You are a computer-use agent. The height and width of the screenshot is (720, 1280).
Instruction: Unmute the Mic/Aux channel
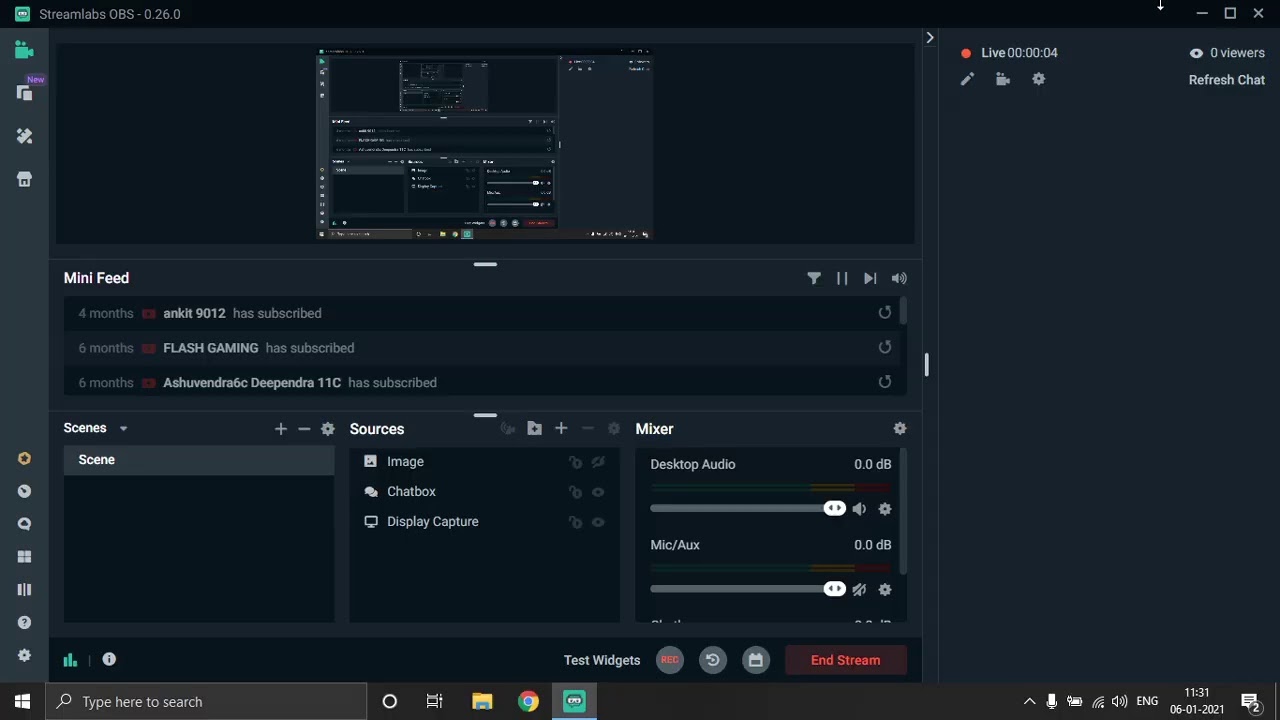[x=859, y=590]
